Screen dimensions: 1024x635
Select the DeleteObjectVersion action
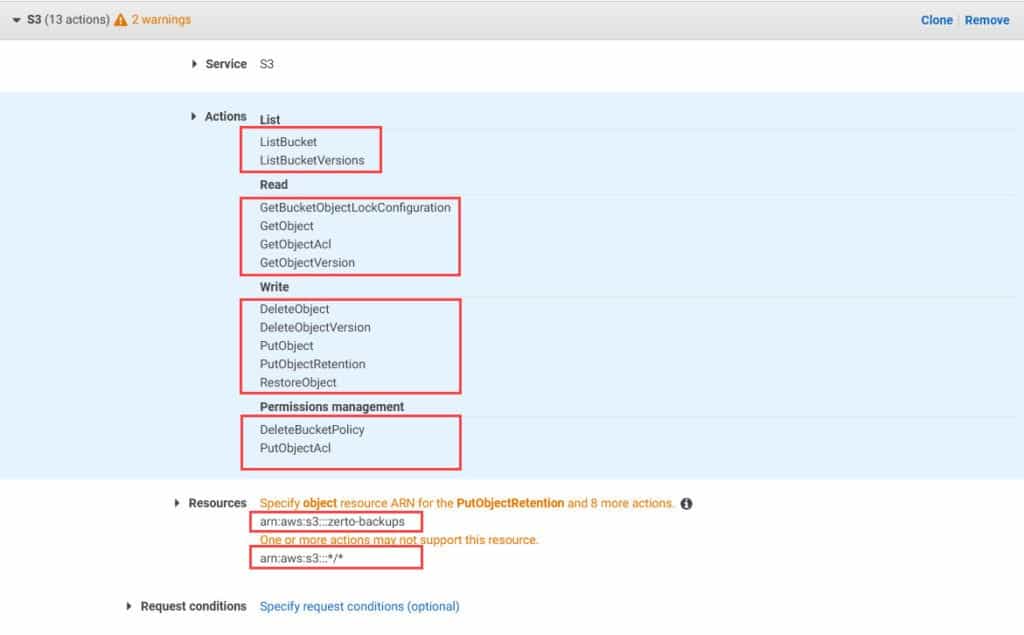315,327
